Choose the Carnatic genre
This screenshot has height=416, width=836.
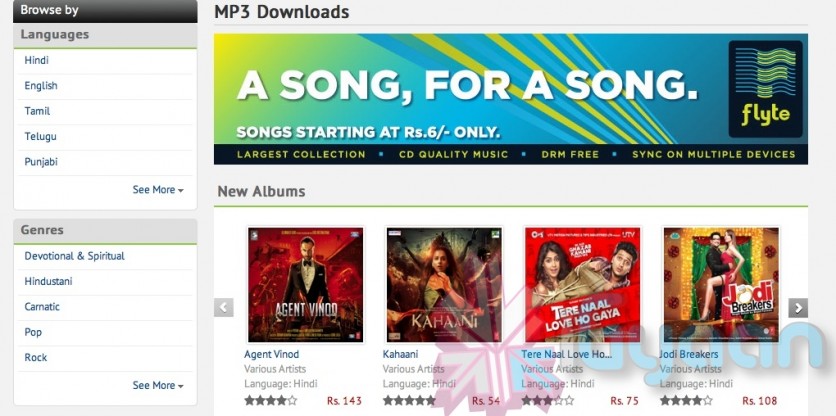(x=42, y=307)
